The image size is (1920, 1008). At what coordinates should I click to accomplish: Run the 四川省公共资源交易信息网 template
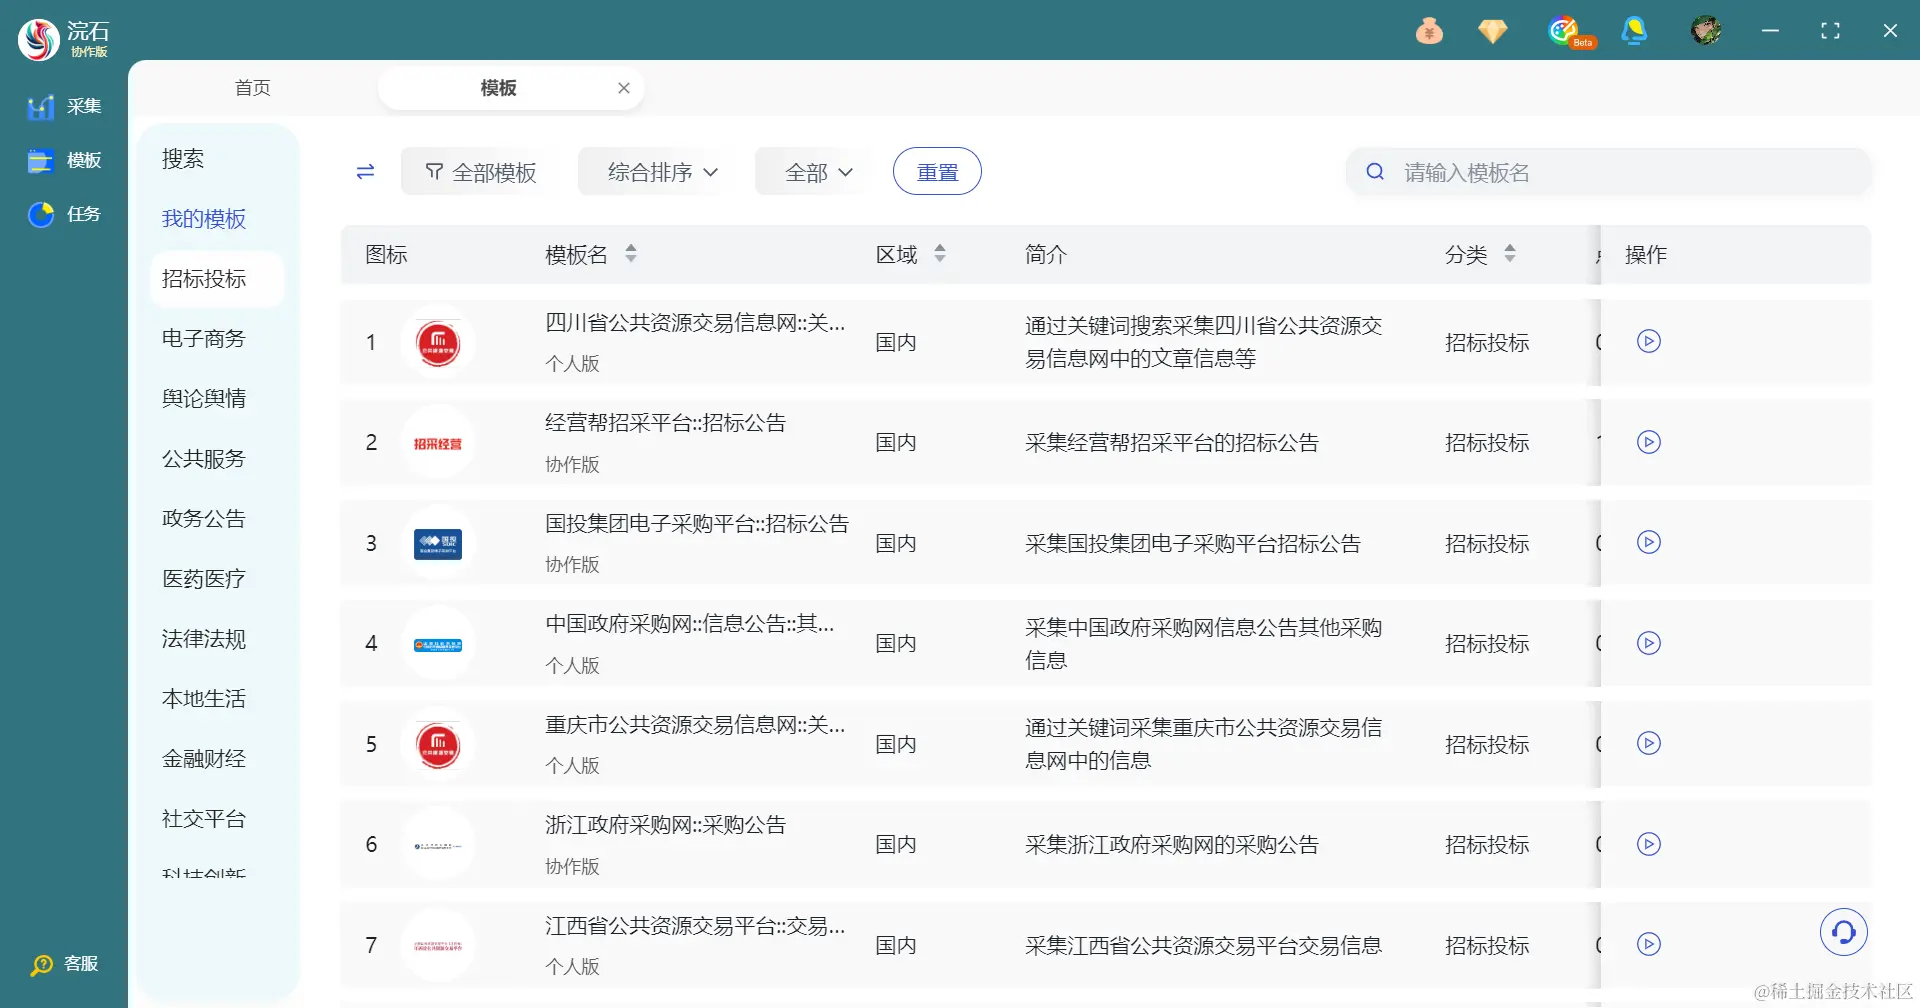[x=1649, y=342]
